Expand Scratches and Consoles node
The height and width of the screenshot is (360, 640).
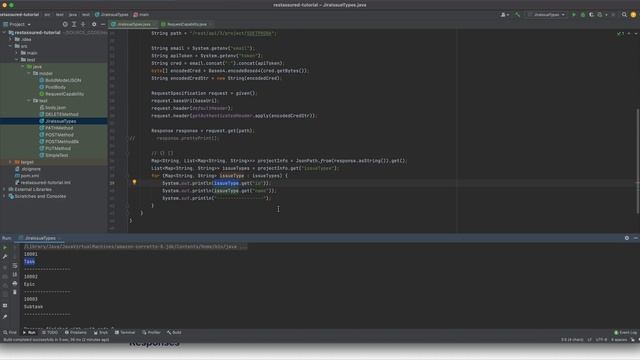click(x=4, y=196)
